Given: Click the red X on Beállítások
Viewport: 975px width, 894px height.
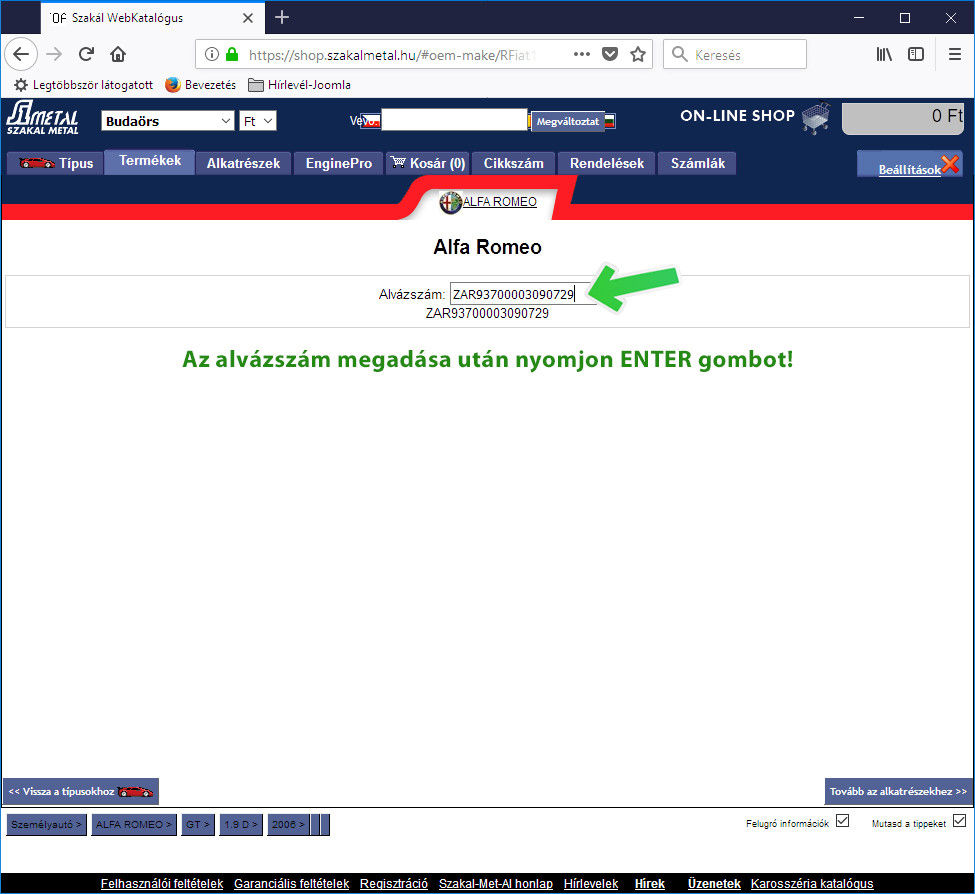Looking at the screenshot, I should [951, 164].
